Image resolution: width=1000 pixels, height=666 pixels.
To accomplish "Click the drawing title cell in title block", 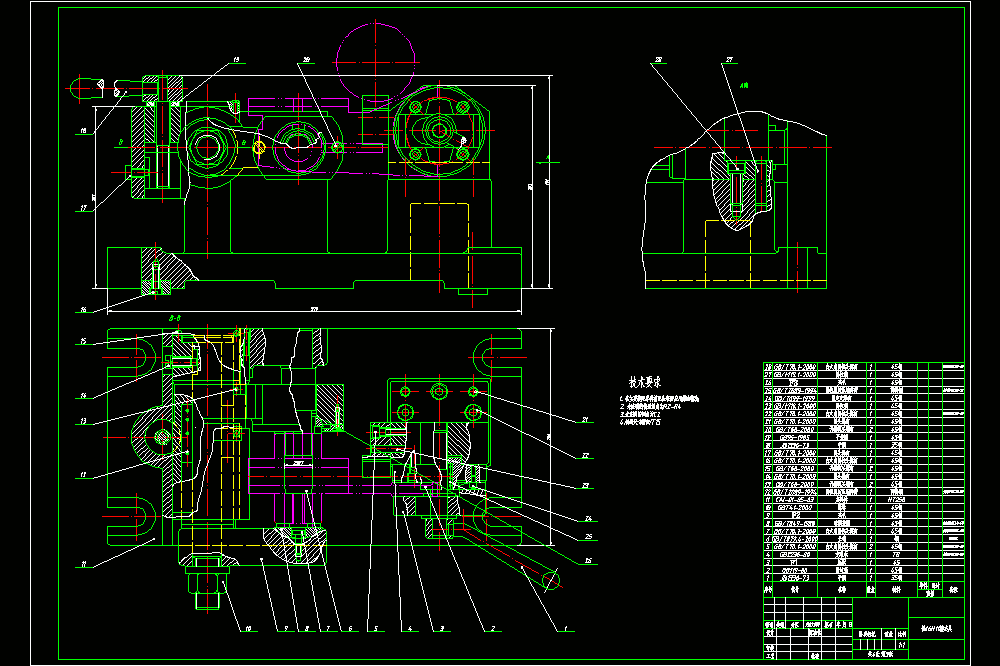I will pos(936,628).
